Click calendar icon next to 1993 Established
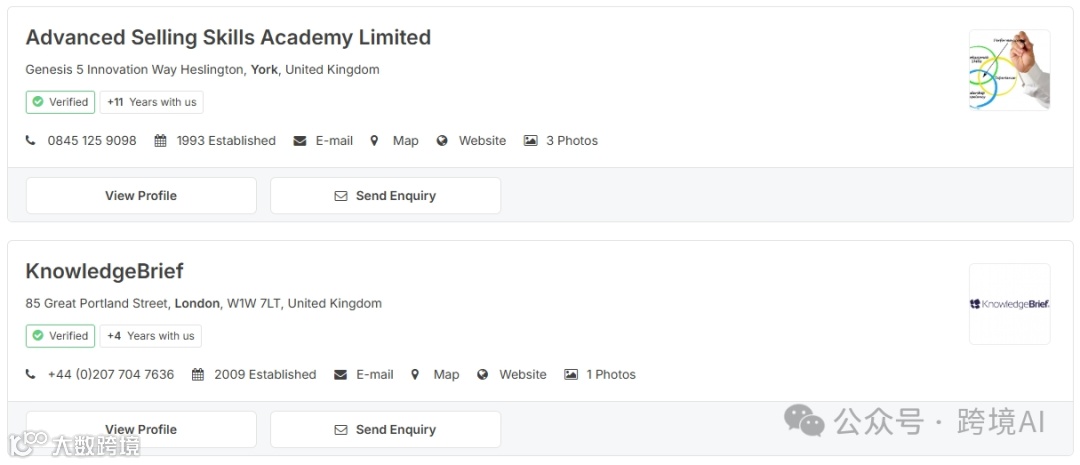1080x465 pixels. coord(160,141)
